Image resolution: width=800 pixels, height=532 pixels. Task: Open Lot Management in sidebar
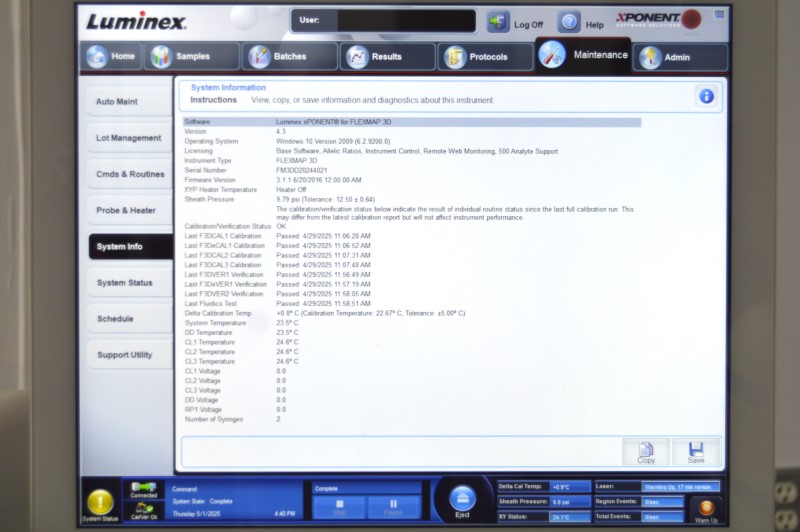(x=130, y=138)
